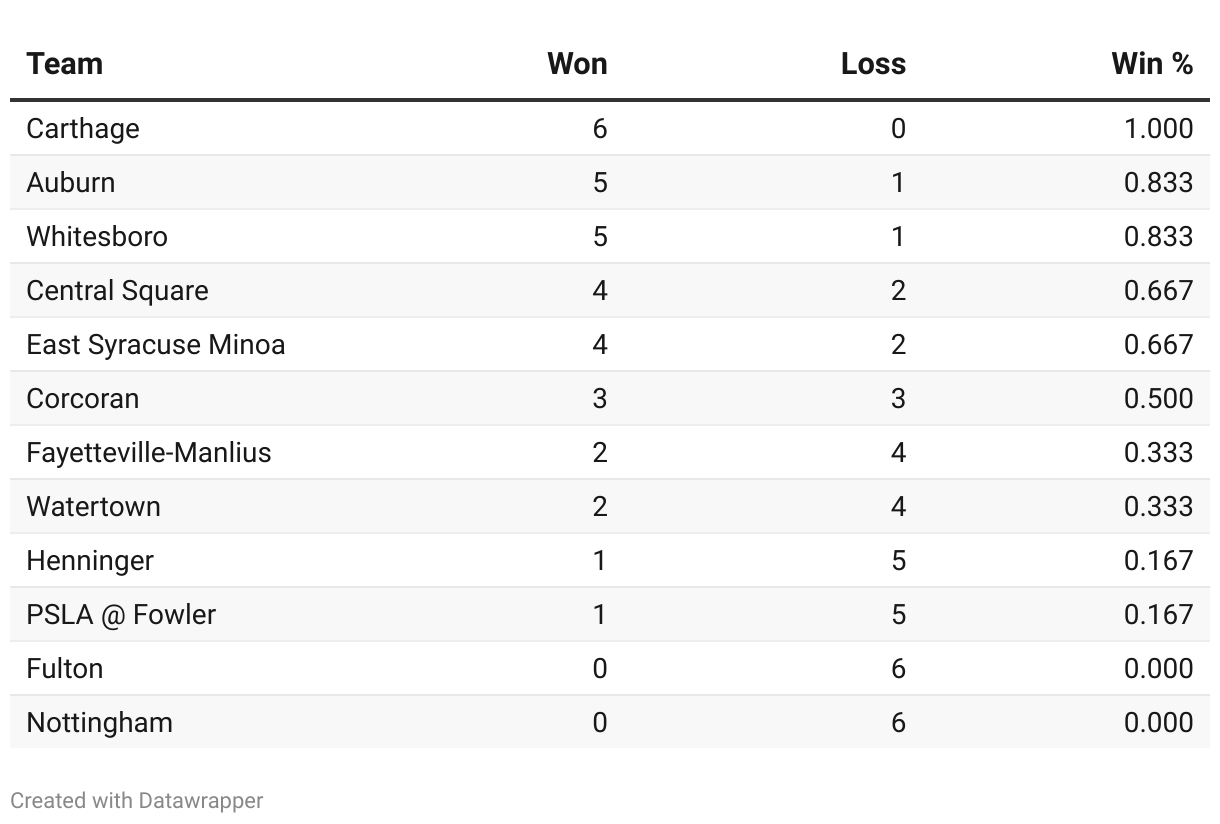Select the Central Square row label
Screen dimensions: 1220x824
click(x=118, y=291)
